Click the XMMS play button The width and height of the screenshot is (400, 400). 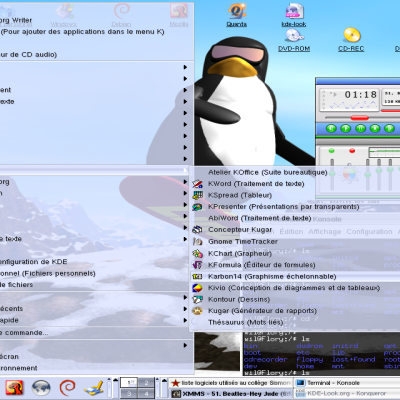click(x=346, y=128)
